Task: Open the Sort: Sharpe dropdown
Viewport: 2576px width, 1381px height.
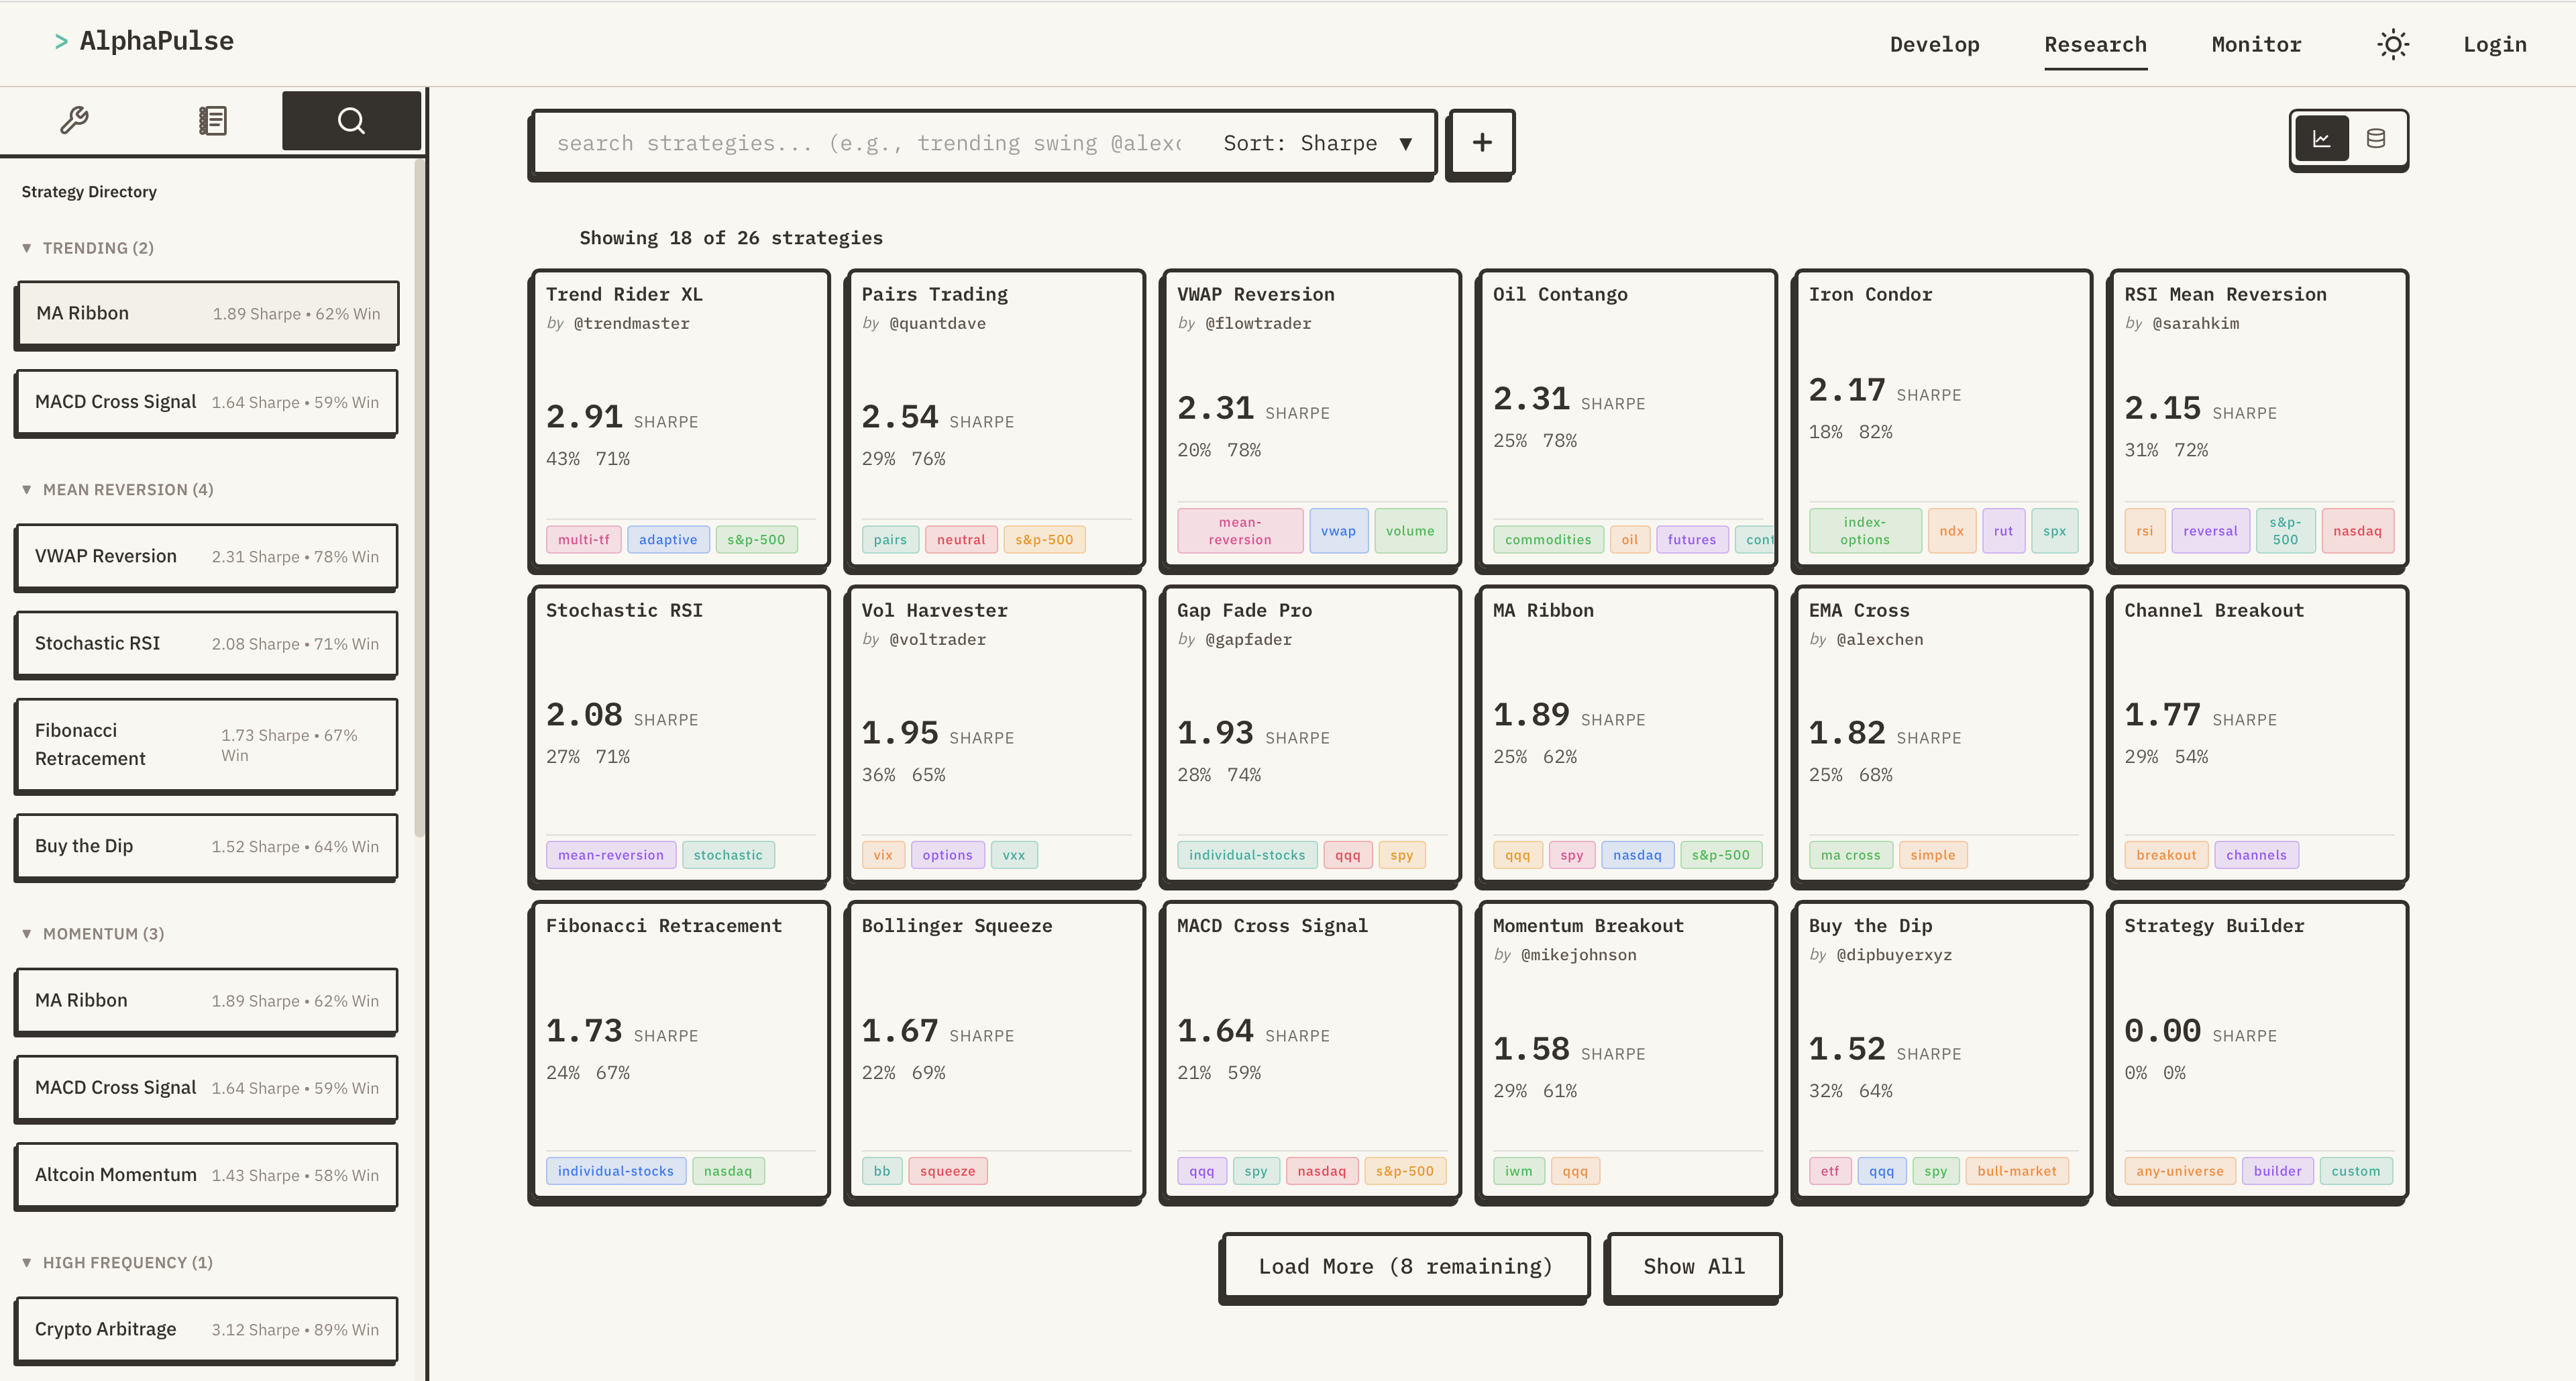Action: (1317, 144)
